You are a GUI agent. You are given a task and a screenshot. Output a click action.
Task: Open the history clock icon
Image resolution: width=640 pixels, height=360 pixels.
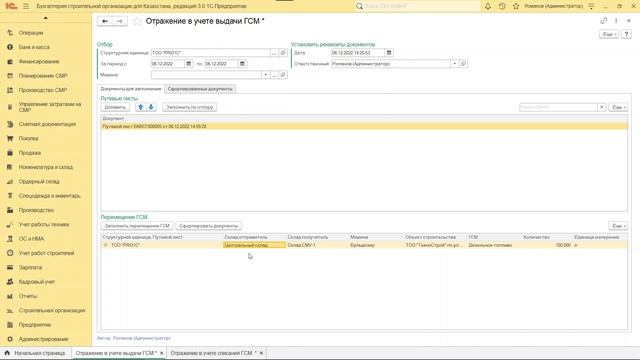pyautogui.click(x=502, y=6)
